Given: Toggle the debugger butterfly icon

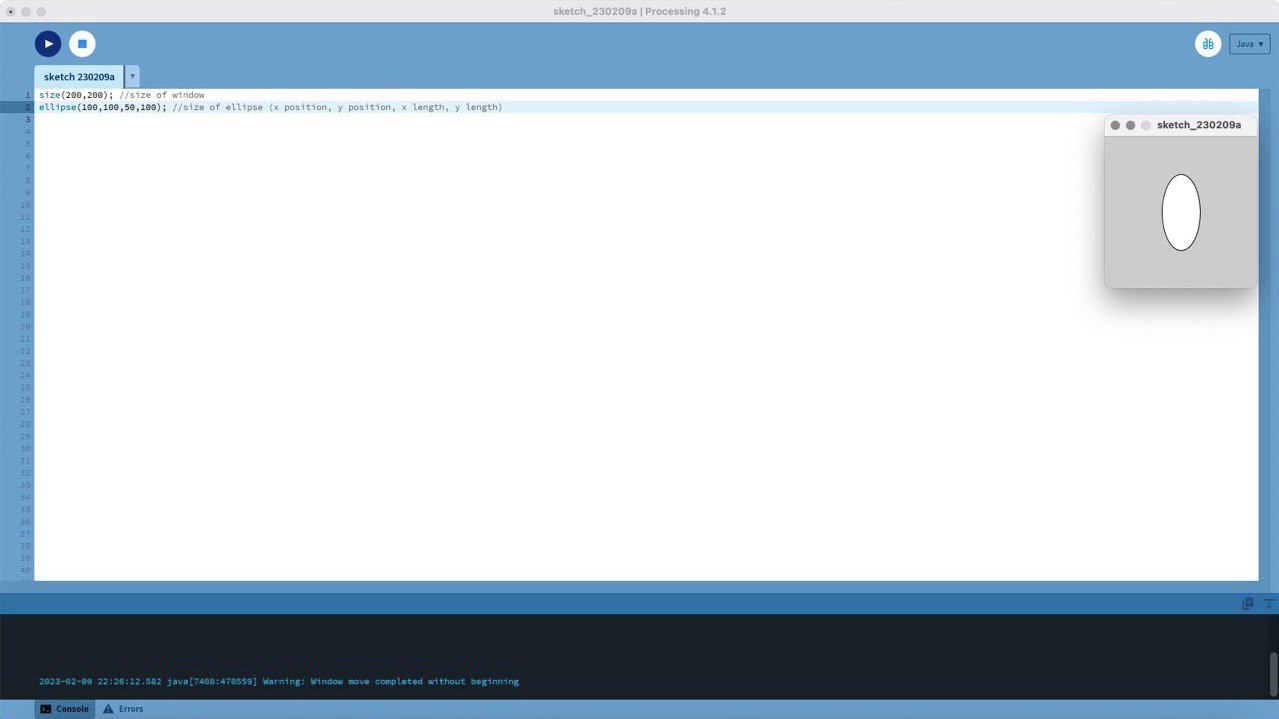Looking at the screenshot, I should (x=1208, y=44).
